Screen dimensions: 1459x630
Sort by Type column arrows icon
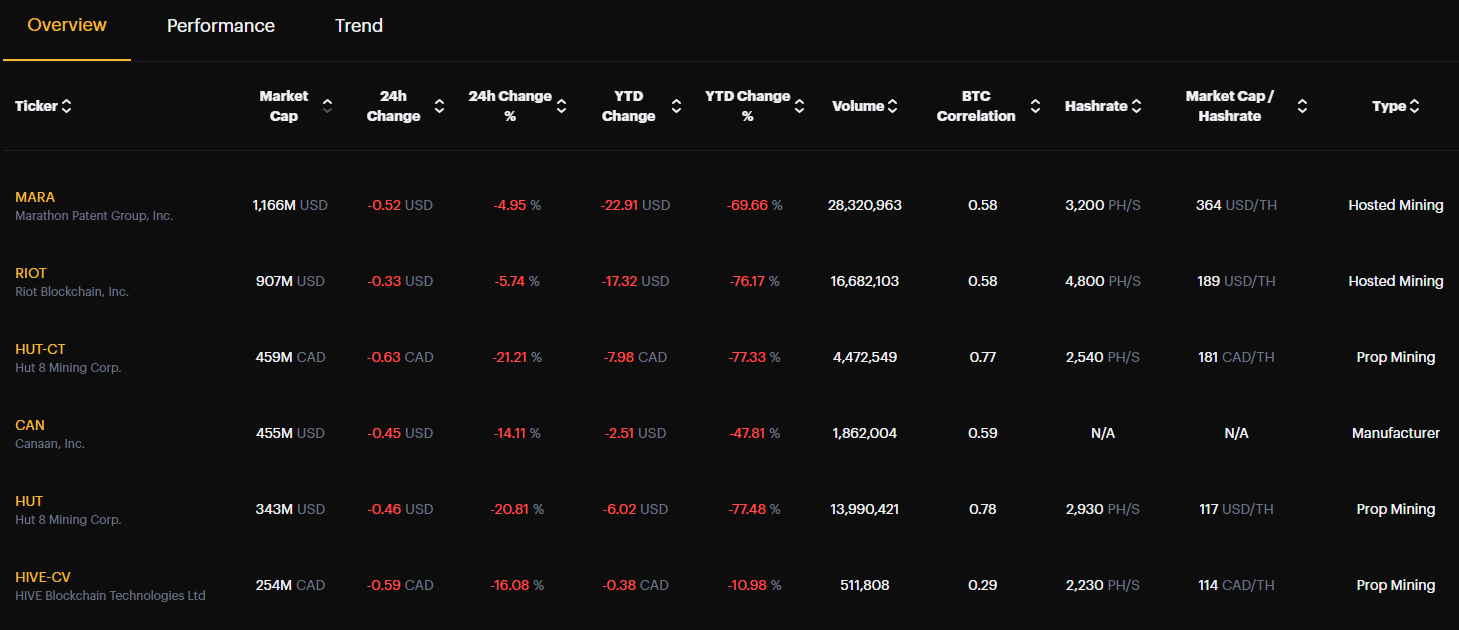[1414, 106]
